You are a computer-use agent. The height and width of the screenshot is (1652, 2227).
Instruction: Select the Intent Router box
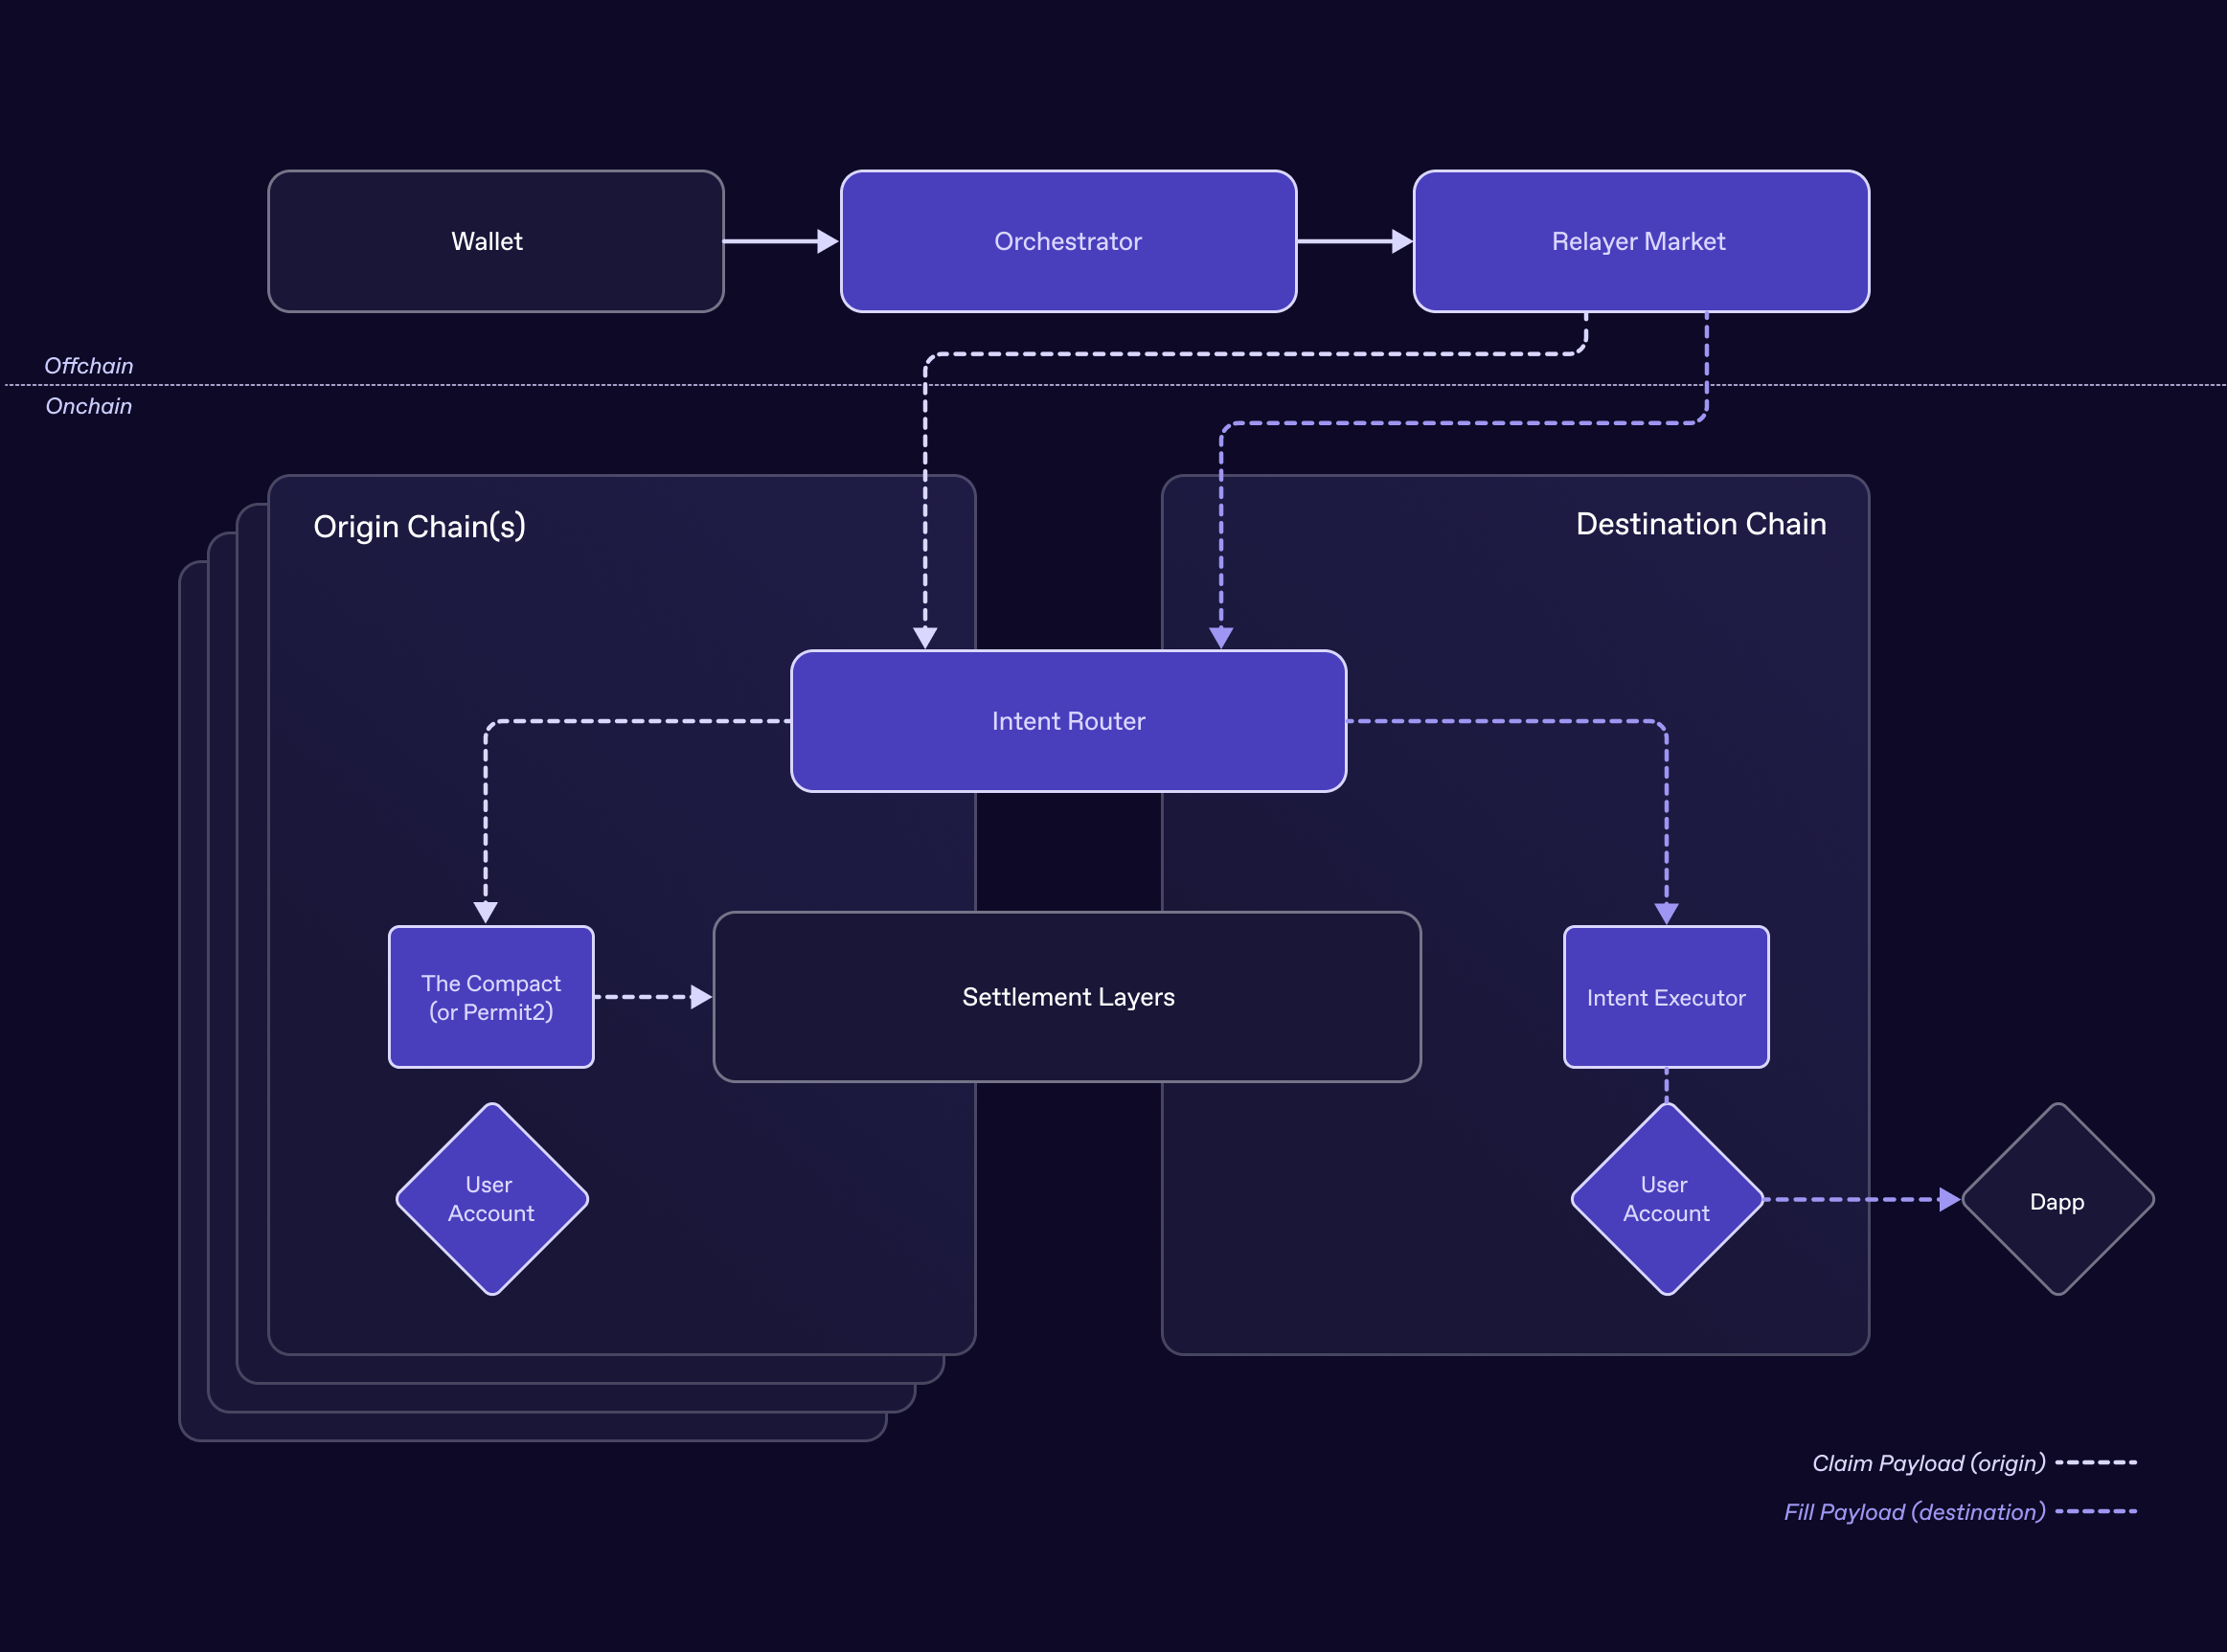click(1068, 721)
